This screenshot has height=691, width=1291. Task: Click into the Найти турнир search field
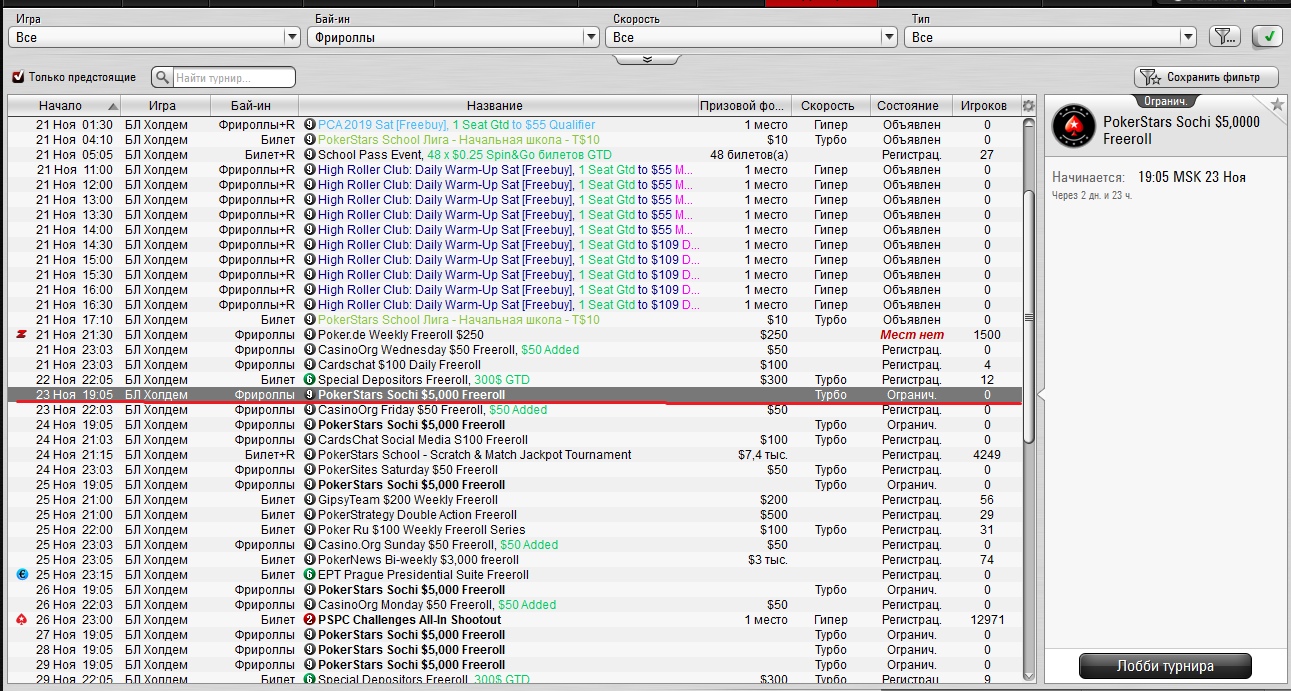(234, 77)
